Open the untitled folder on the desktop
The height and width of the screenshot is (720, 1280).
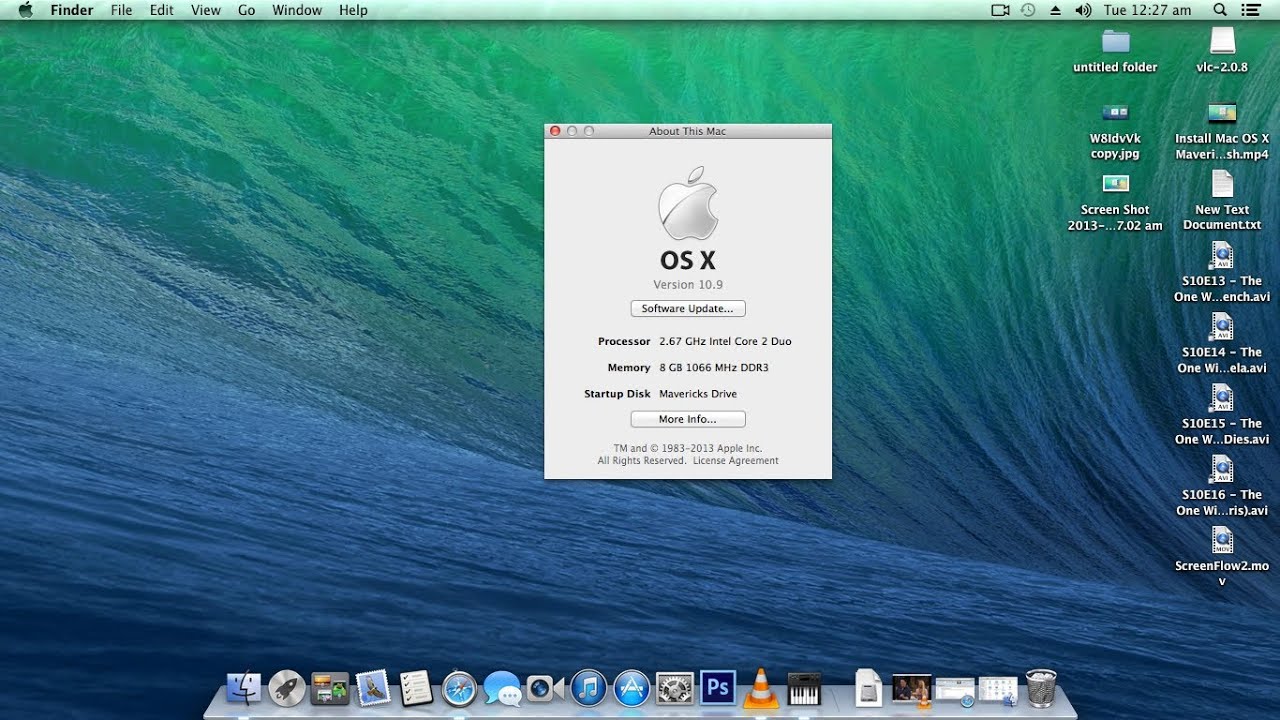[x=1113, y=45]
